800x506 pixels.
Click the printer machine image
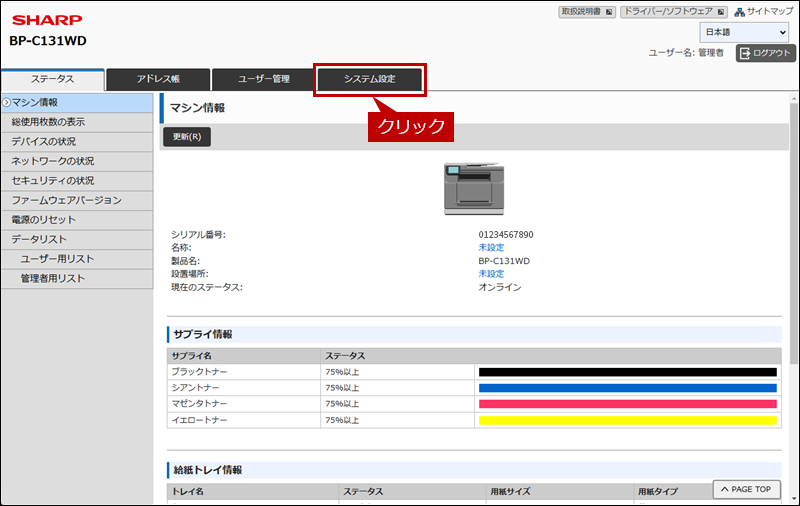point(474,189)
